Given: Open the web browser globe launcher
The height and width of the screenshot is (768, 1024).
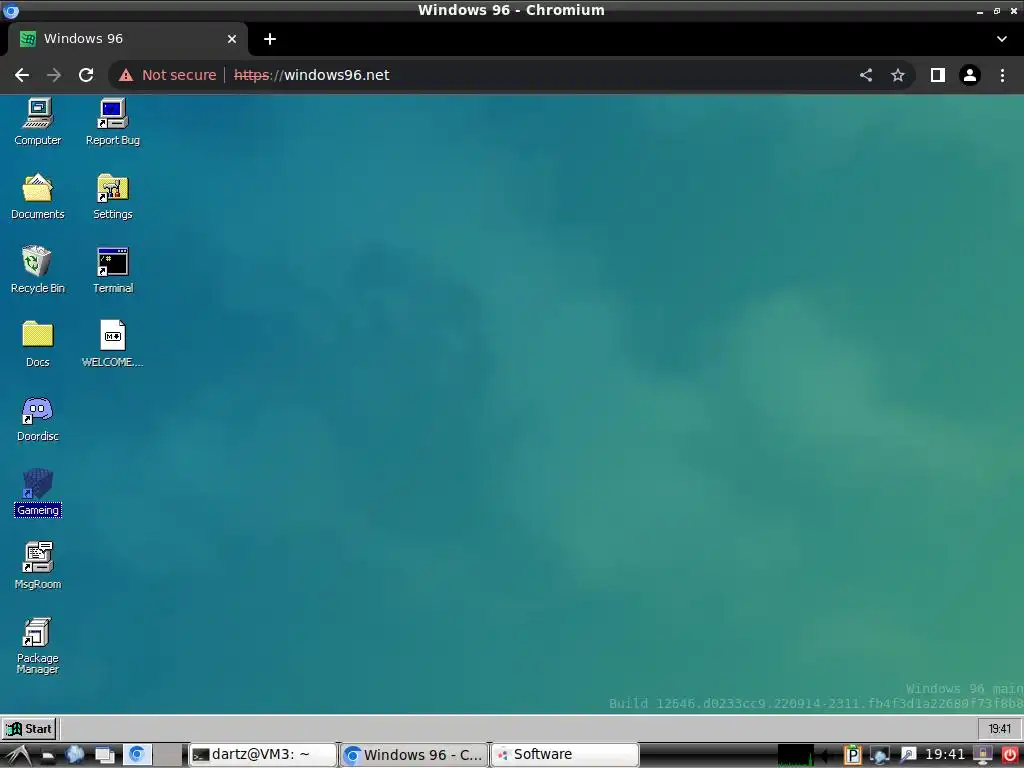Looking at the screenshot, I should [x=74, y=755].
